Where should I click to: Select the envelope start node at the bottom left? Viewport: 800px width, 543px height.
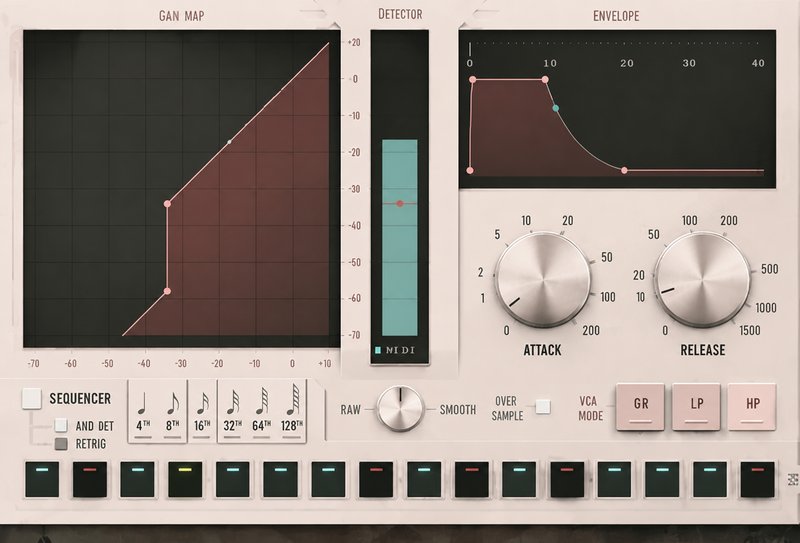pyautogui.click(x=470, y=170)
